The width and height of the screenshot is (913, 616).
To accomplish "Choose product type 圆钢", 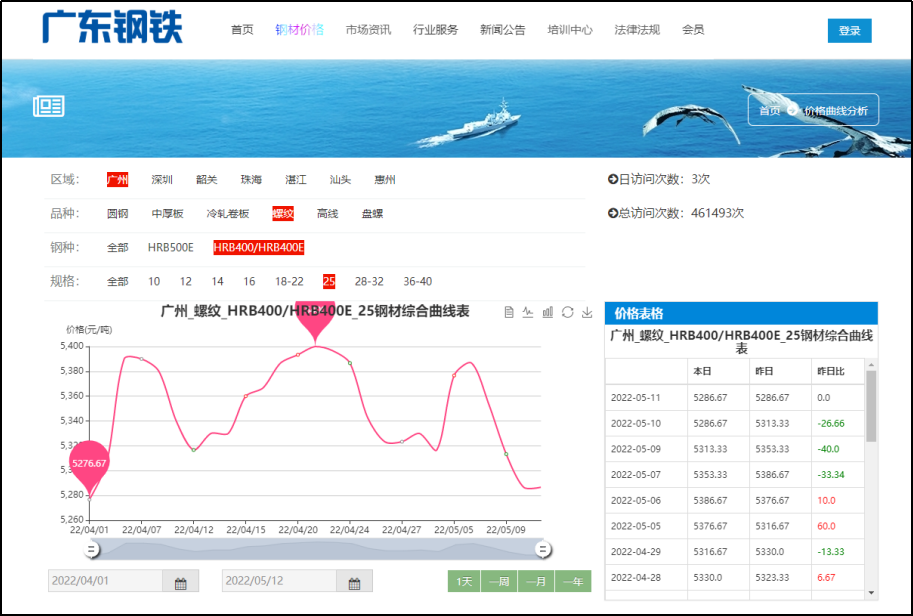I will coord(118,214).
